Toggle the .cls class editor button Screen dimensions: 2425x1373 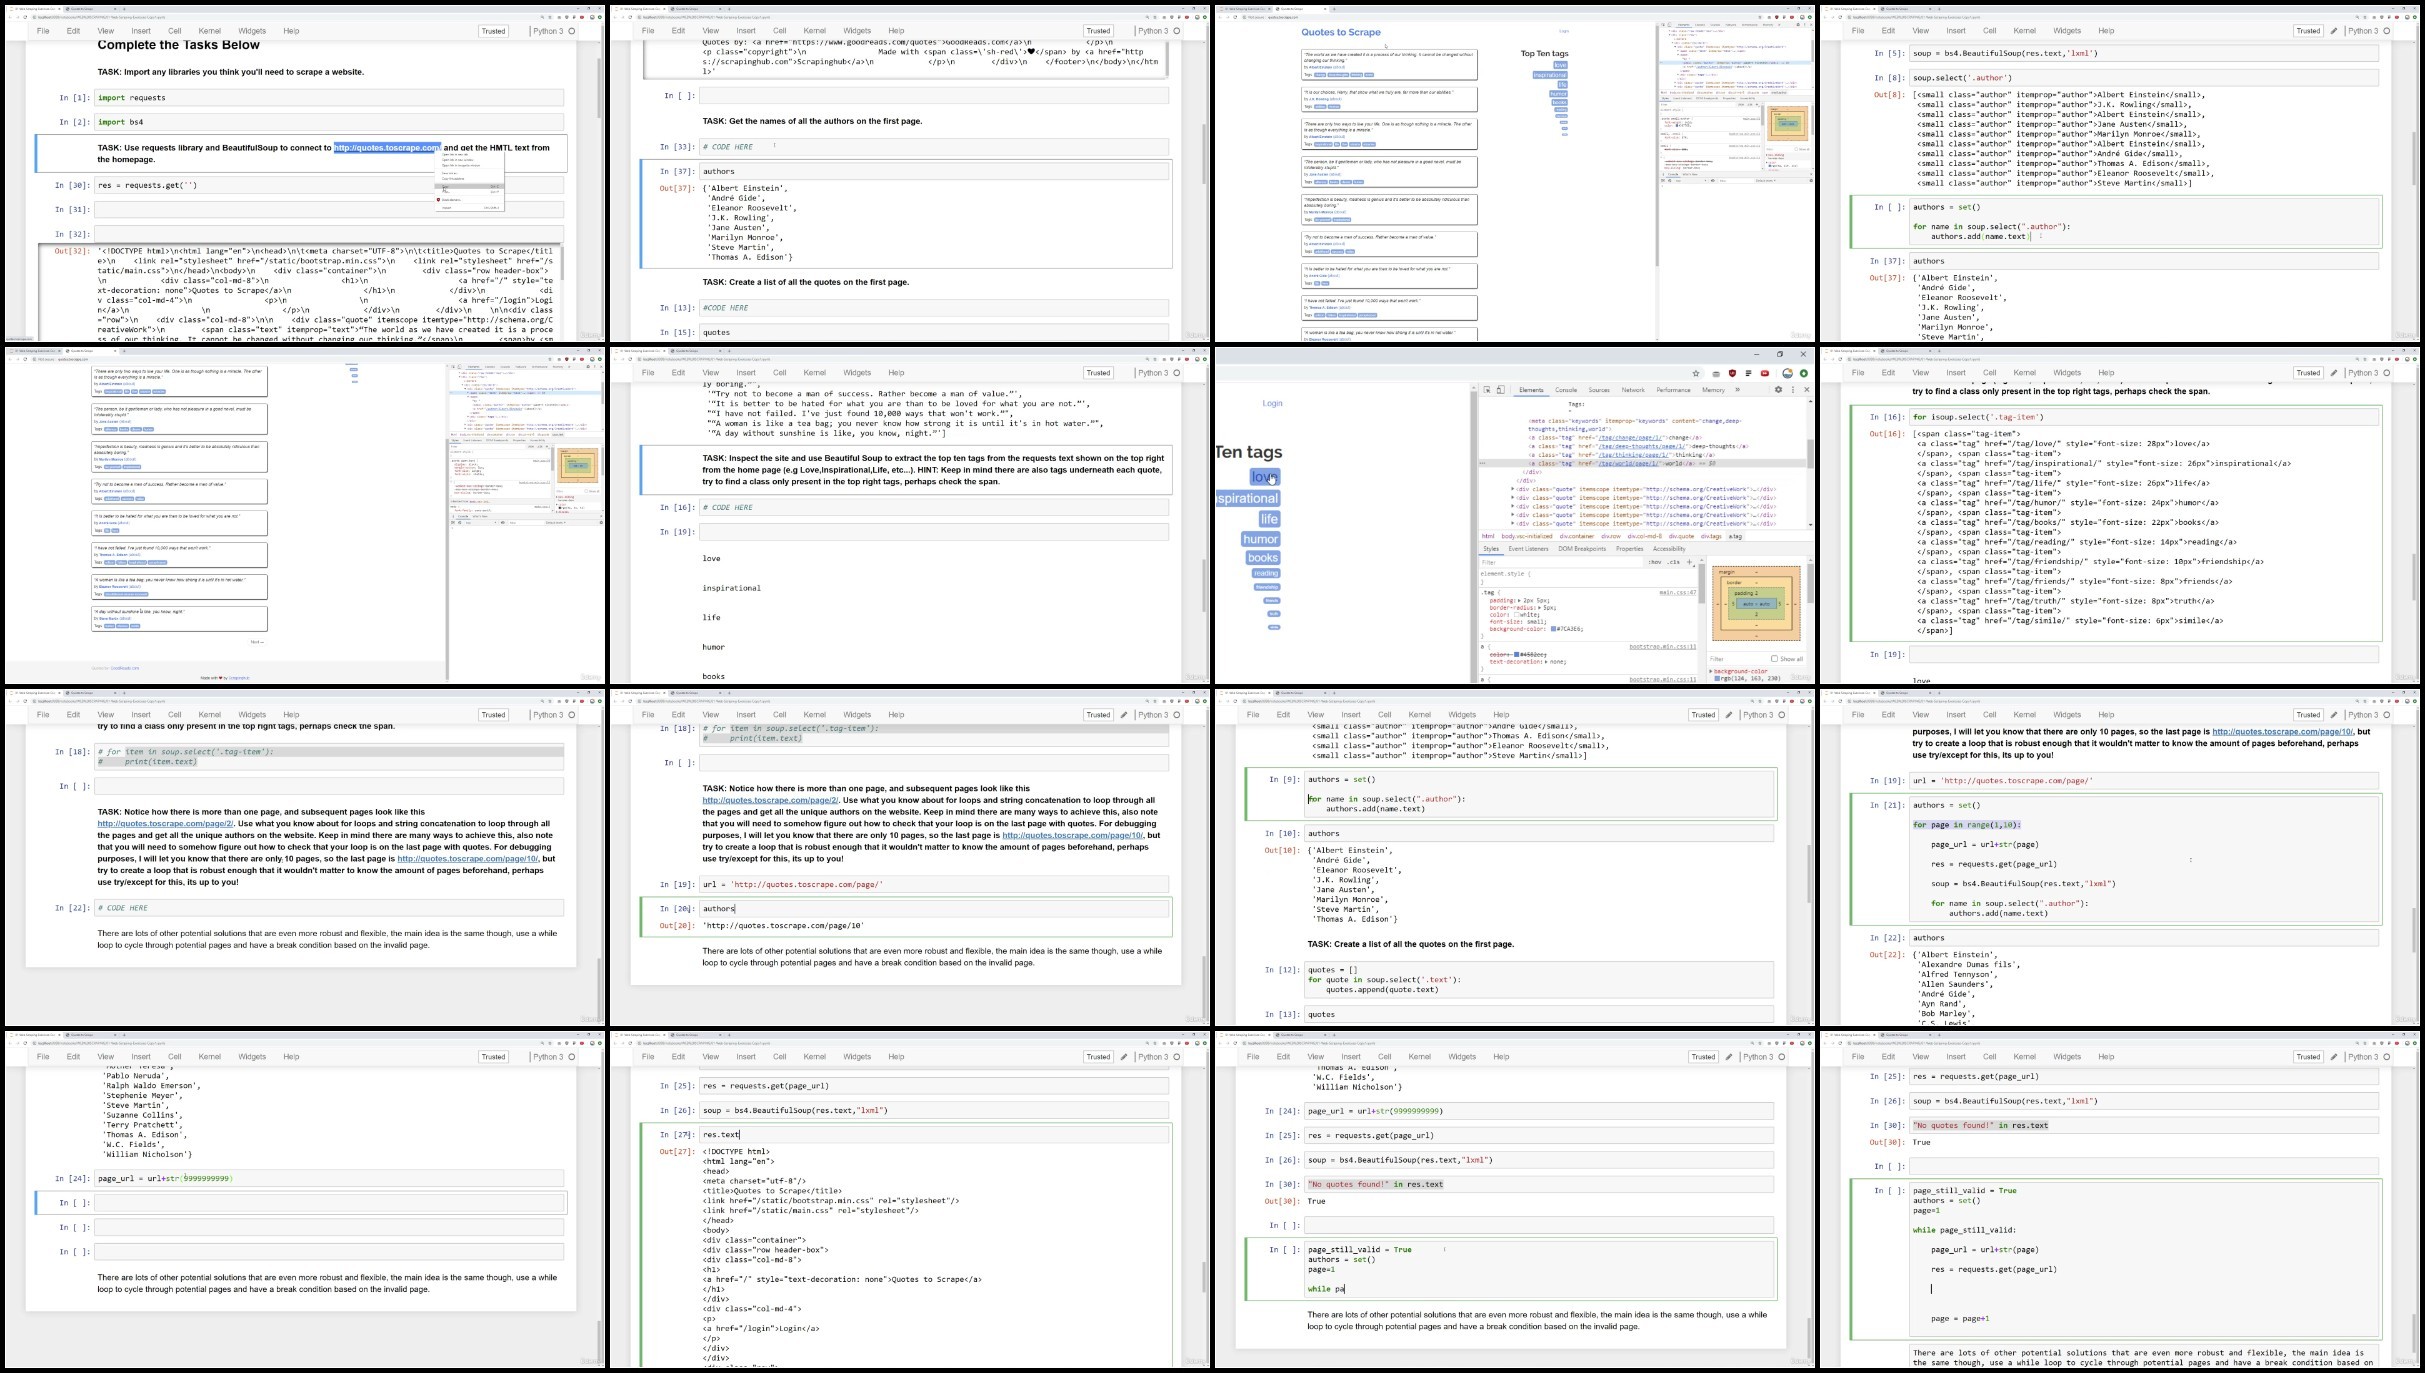(x=1673, y=562)
